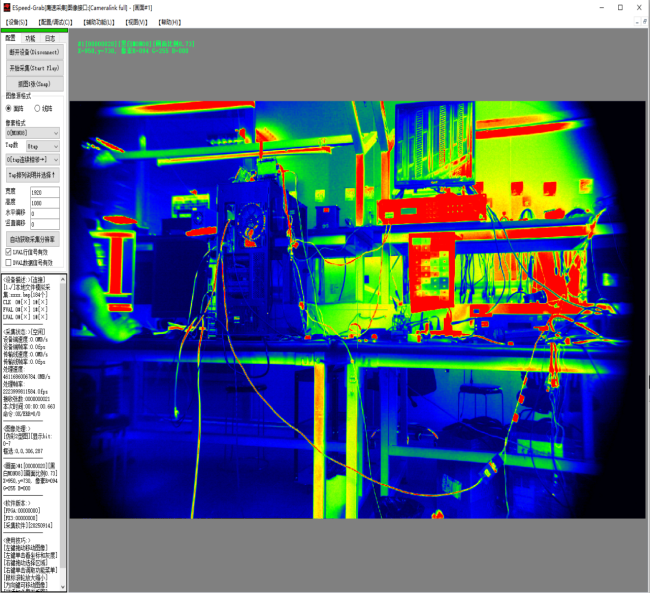Click the FVAL status line in info panel
The height and width of the screenshot is (594, 650).
tap(26, 310)
